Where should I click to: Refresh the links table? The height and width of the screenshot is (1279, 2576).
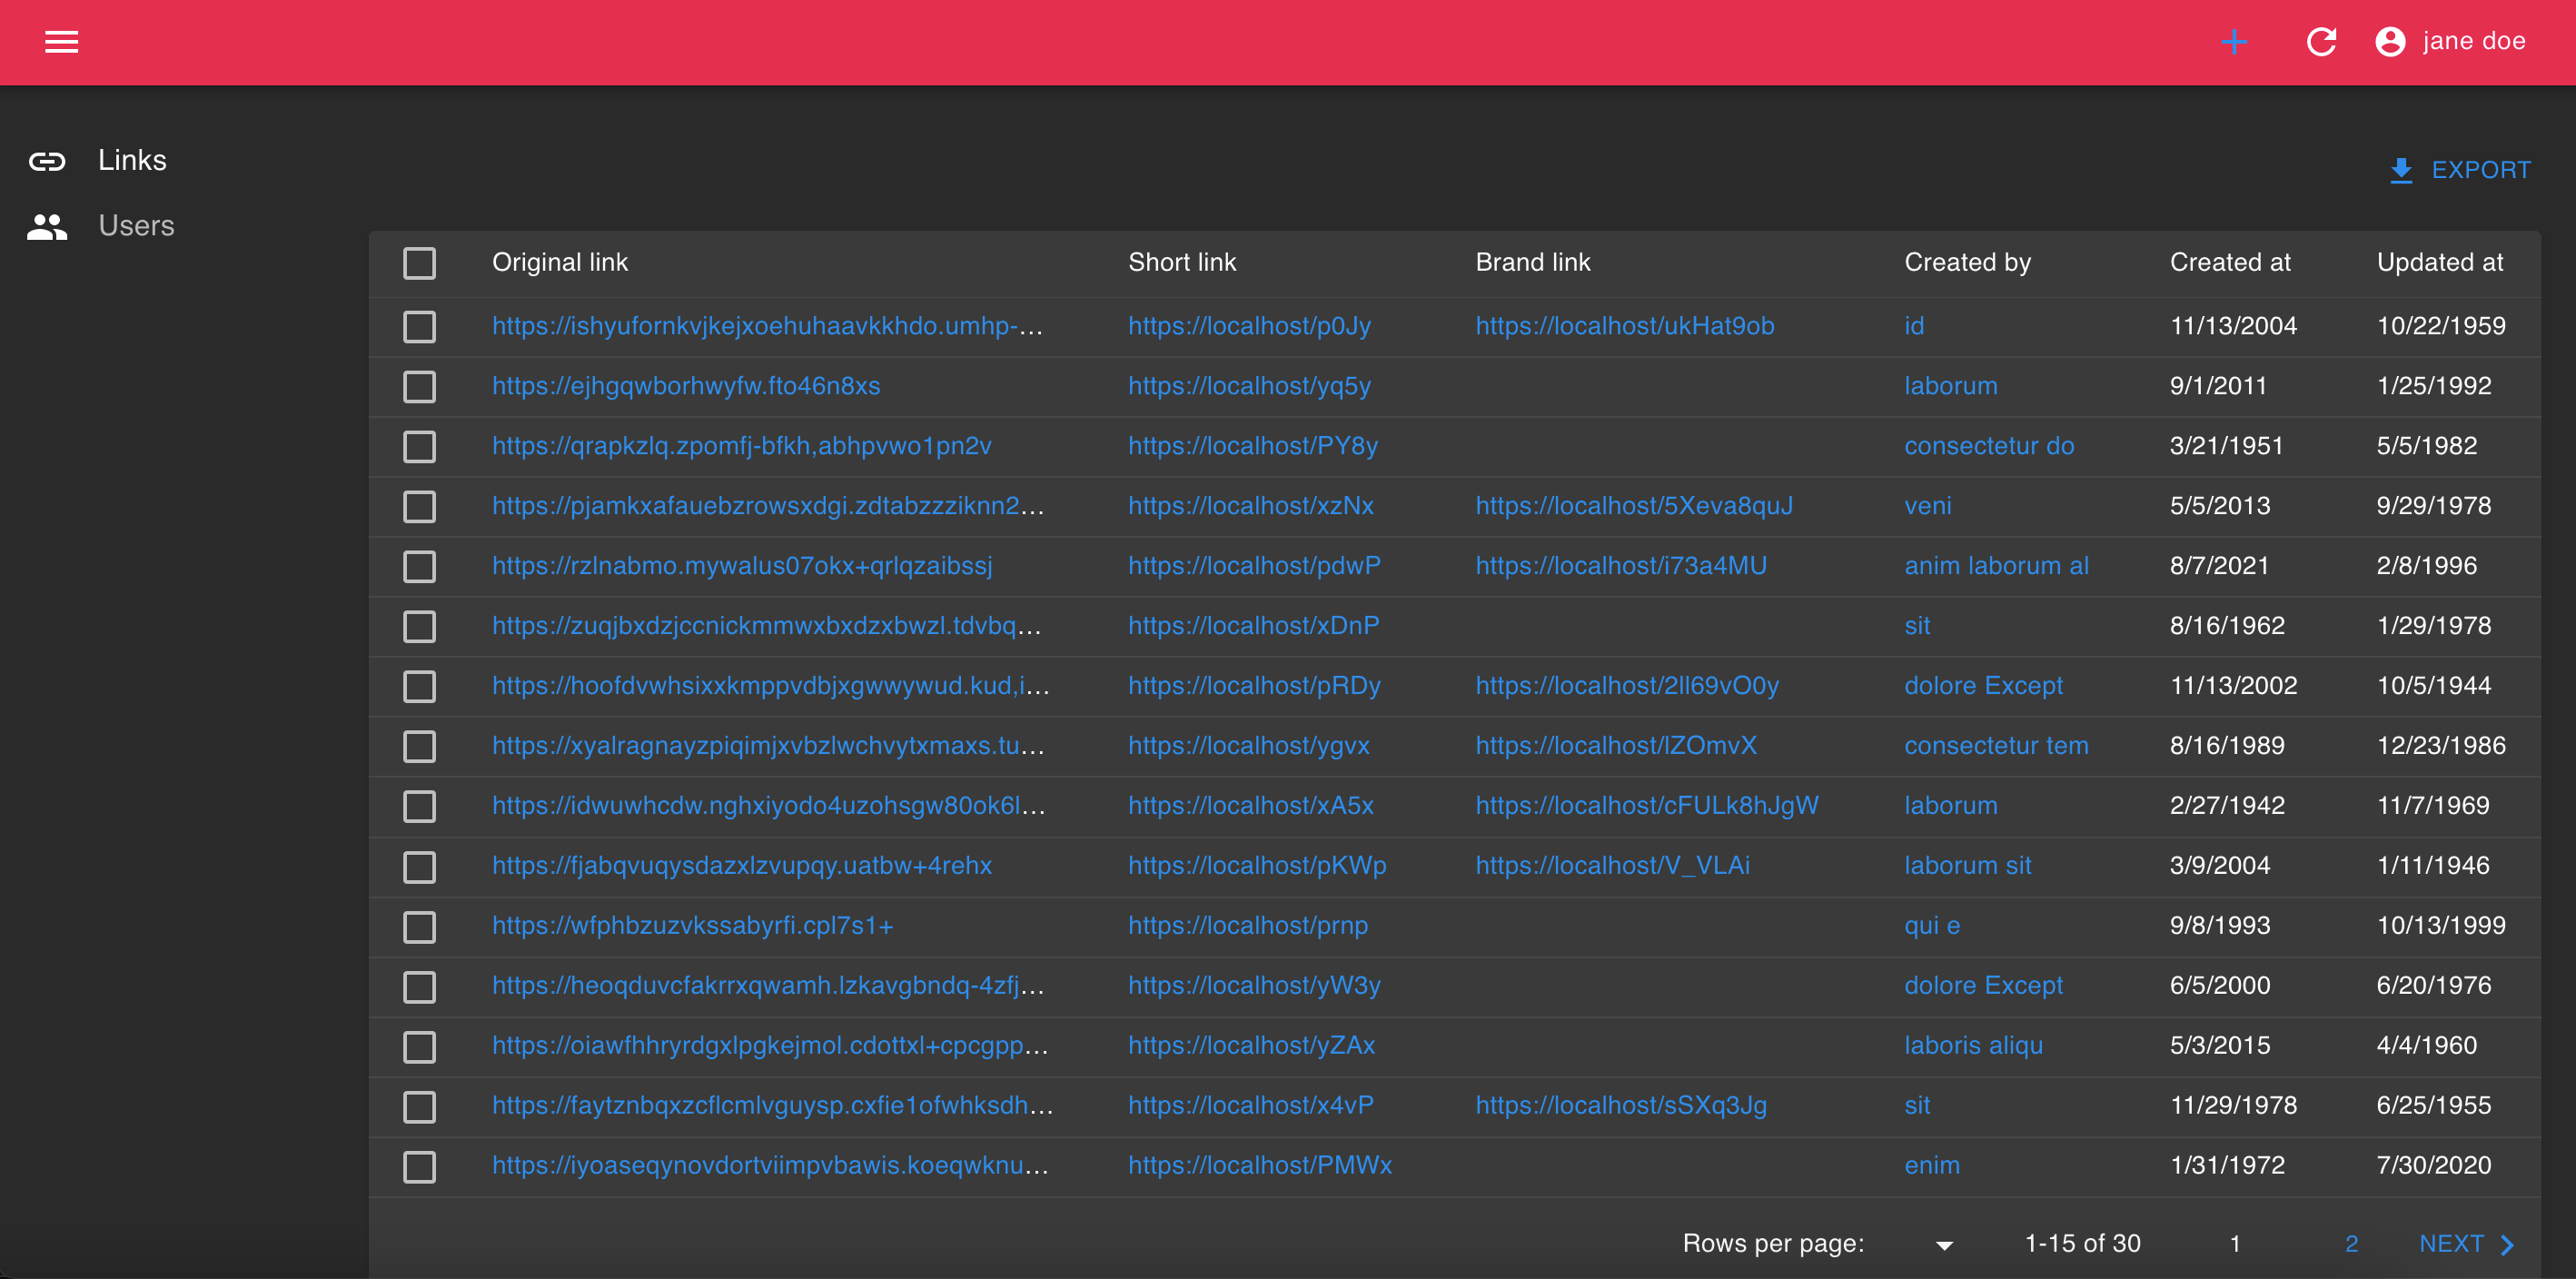point(2322,42)
